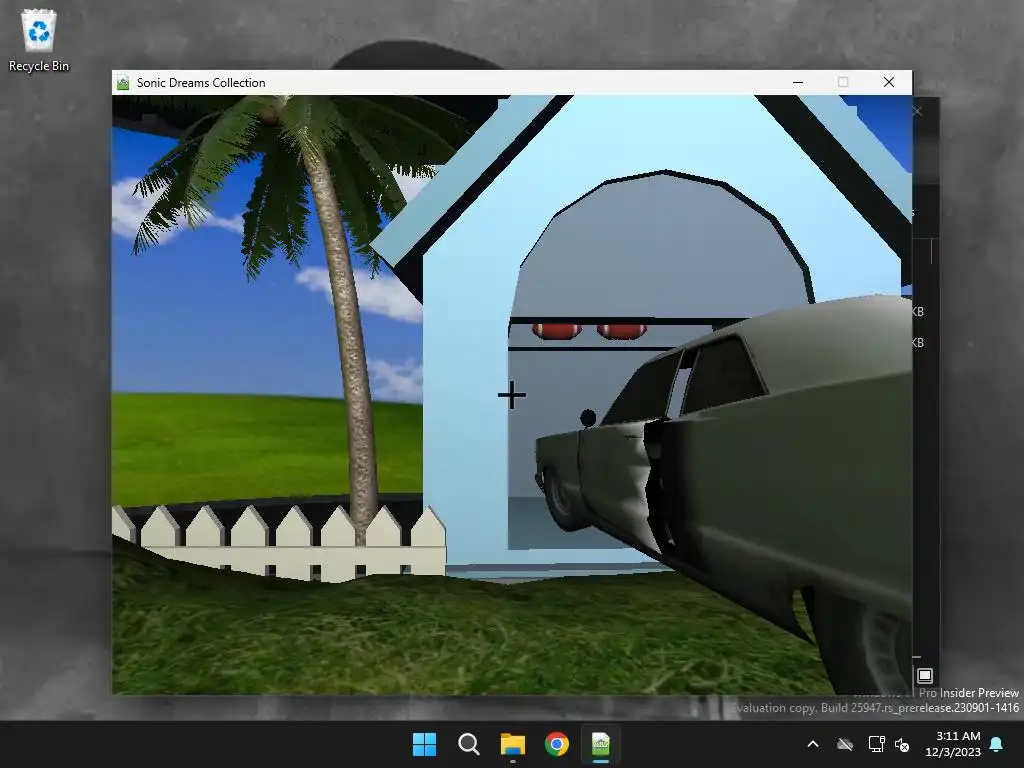Click the green car door in the game
This screenshot has width=1024, height=768.
(616, 482)
